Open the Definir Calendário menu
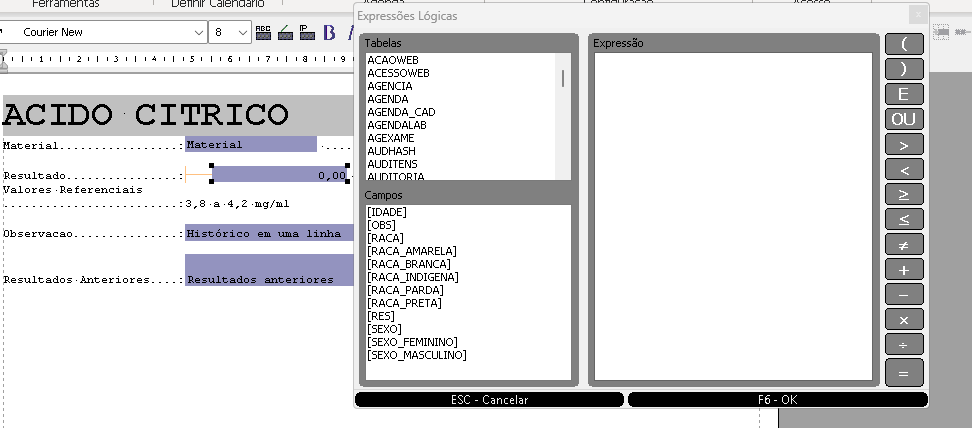972x428 pixels. (217, 4)
